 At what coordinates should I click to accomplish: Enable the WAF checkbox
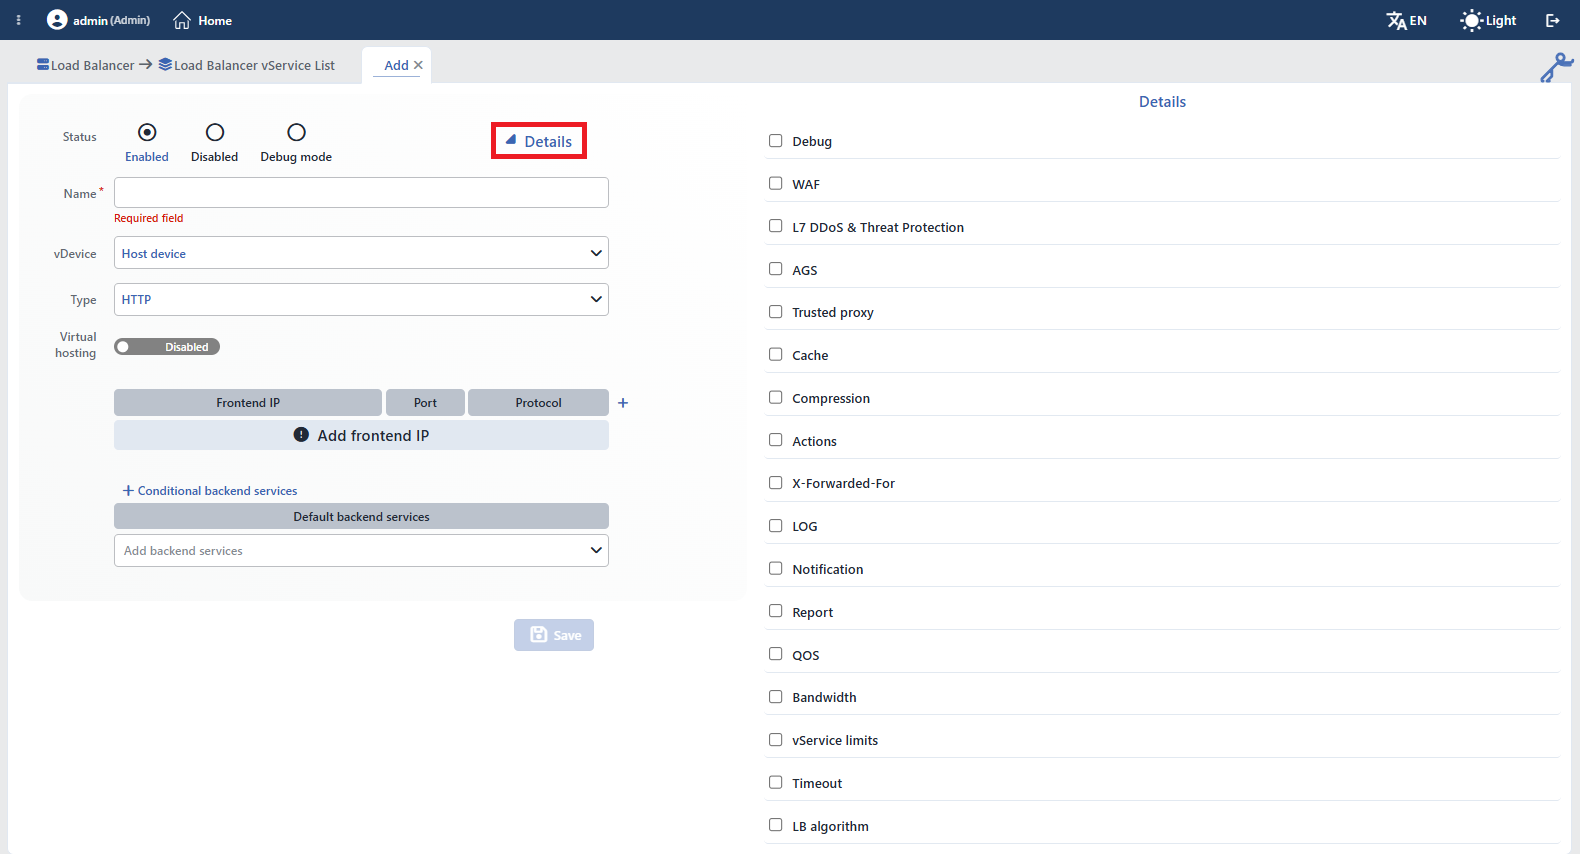(775, 184)
